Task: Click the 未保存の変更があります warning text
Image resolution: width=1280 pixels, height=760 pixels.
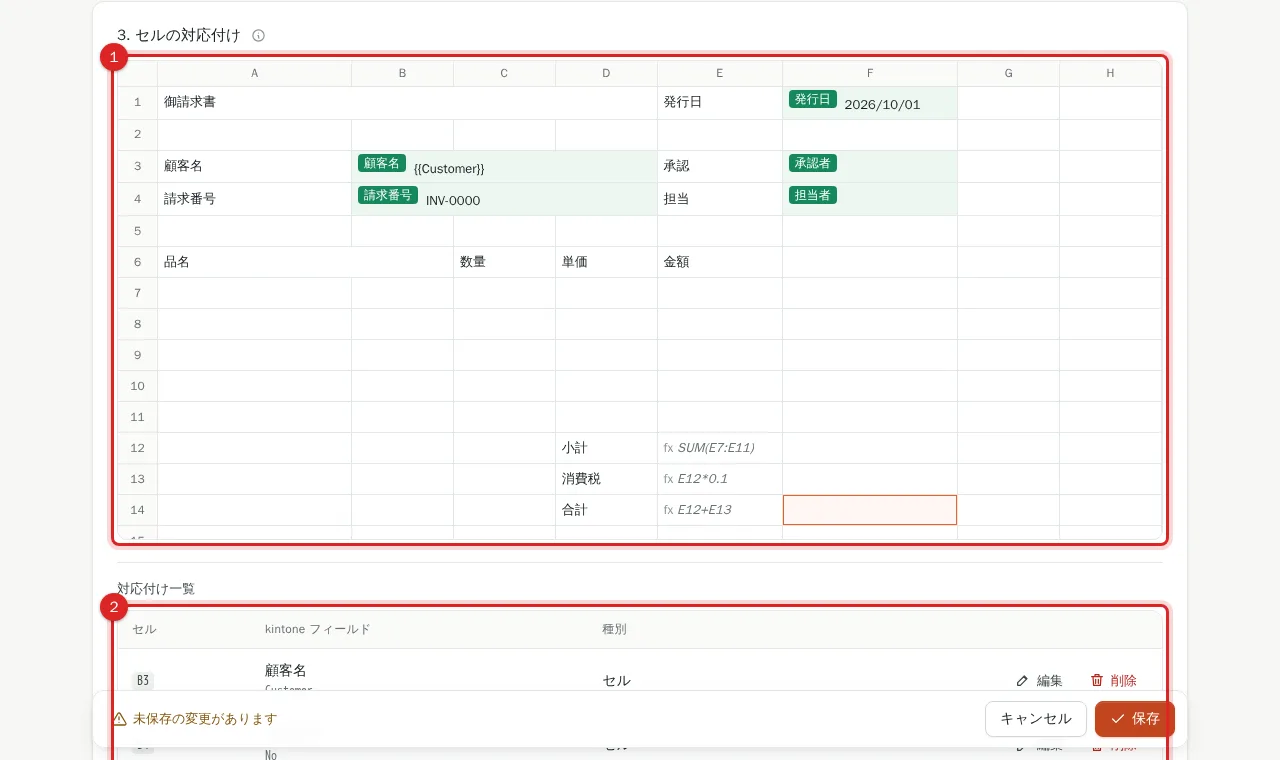Action: click(x=205, y=719)
